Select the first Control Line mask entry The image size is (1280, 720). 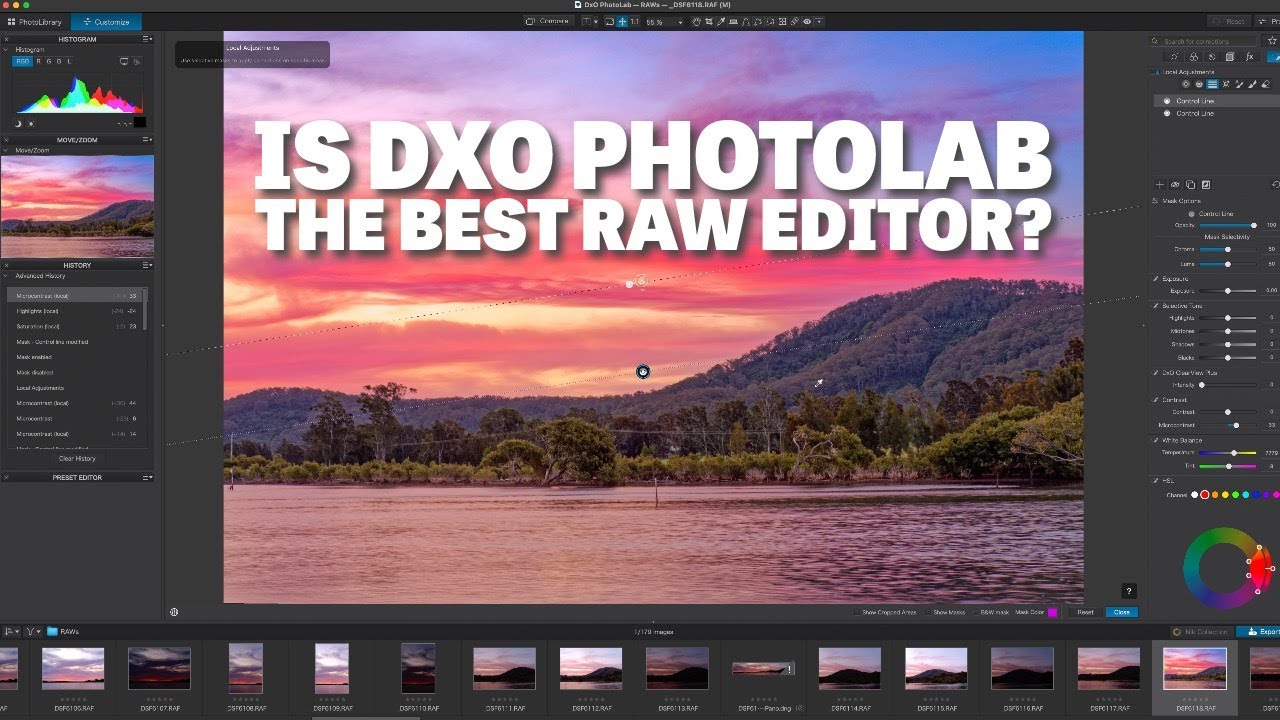[x=1217, y=101]
